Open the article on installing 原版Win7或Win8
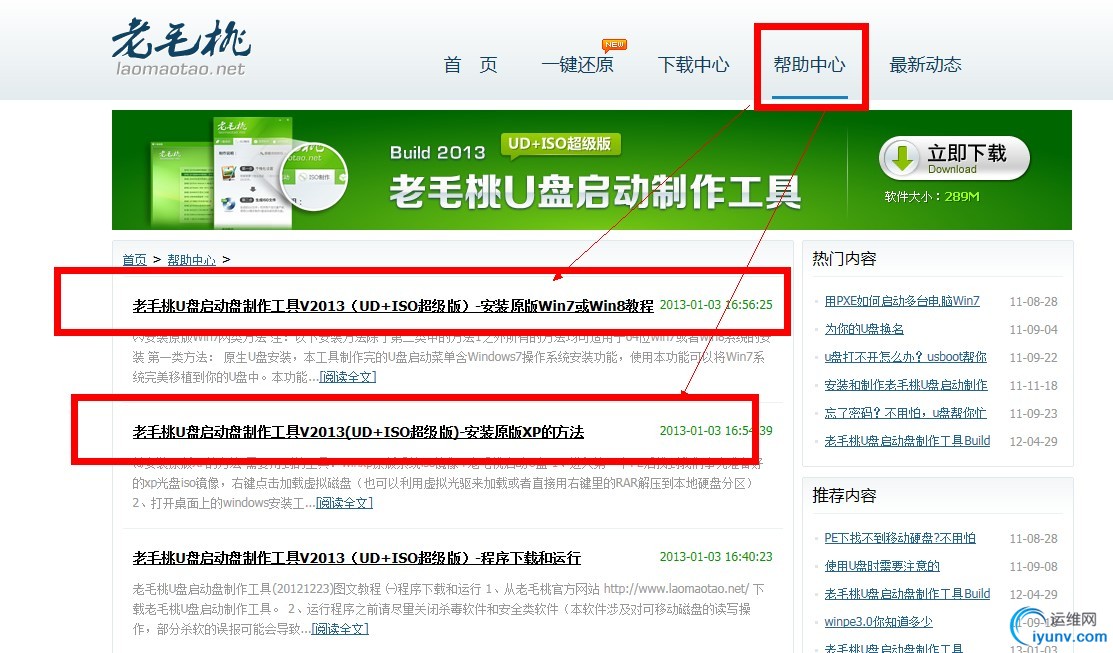Viewport: 1113px width, 653px height. click(x=393, y=306)
